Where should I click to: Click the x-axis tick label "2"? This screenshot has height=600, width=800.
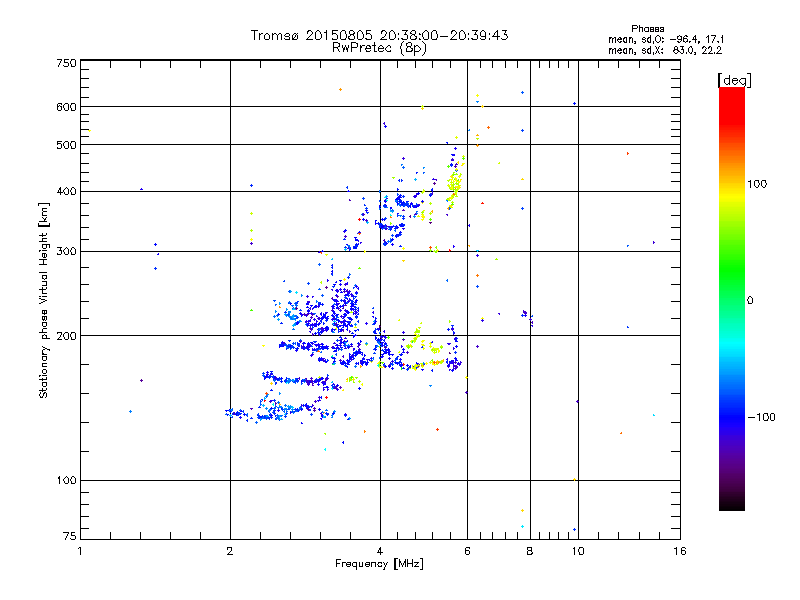click(x=230, y=551)
